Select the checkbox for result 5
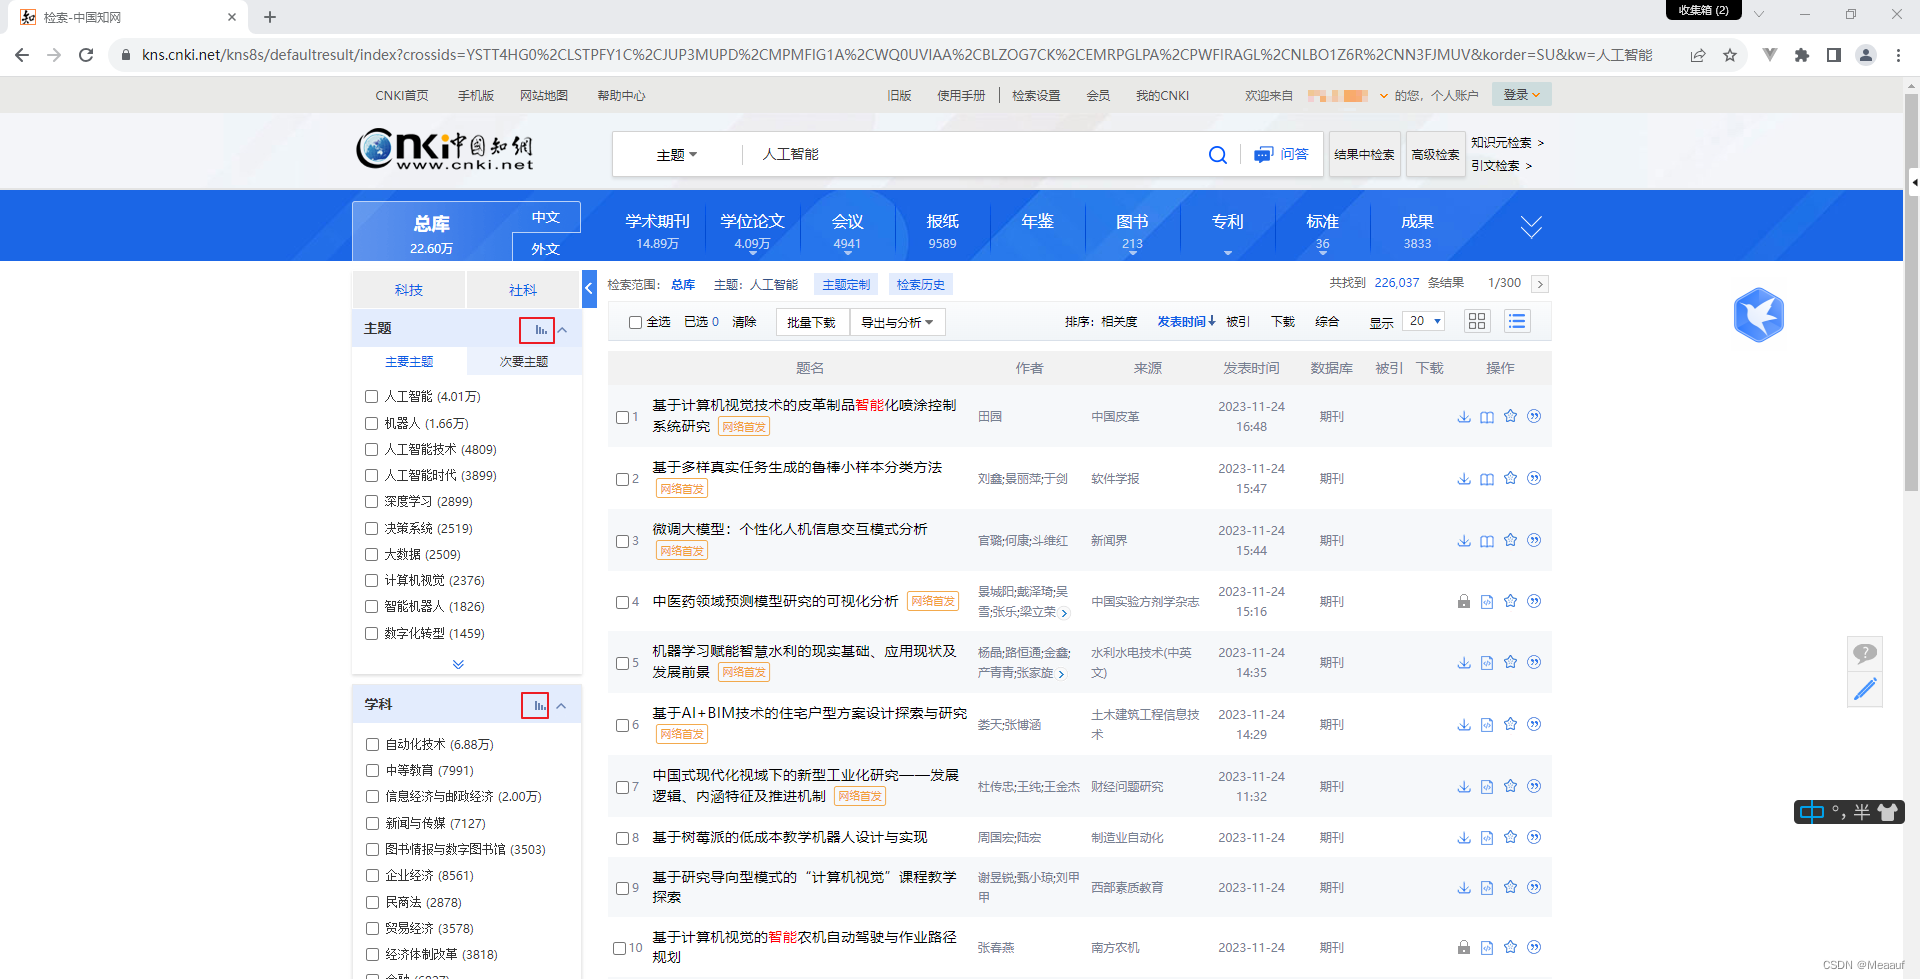Image resolution: width=1920 pixels, height=979 pixels. [622, 663]
